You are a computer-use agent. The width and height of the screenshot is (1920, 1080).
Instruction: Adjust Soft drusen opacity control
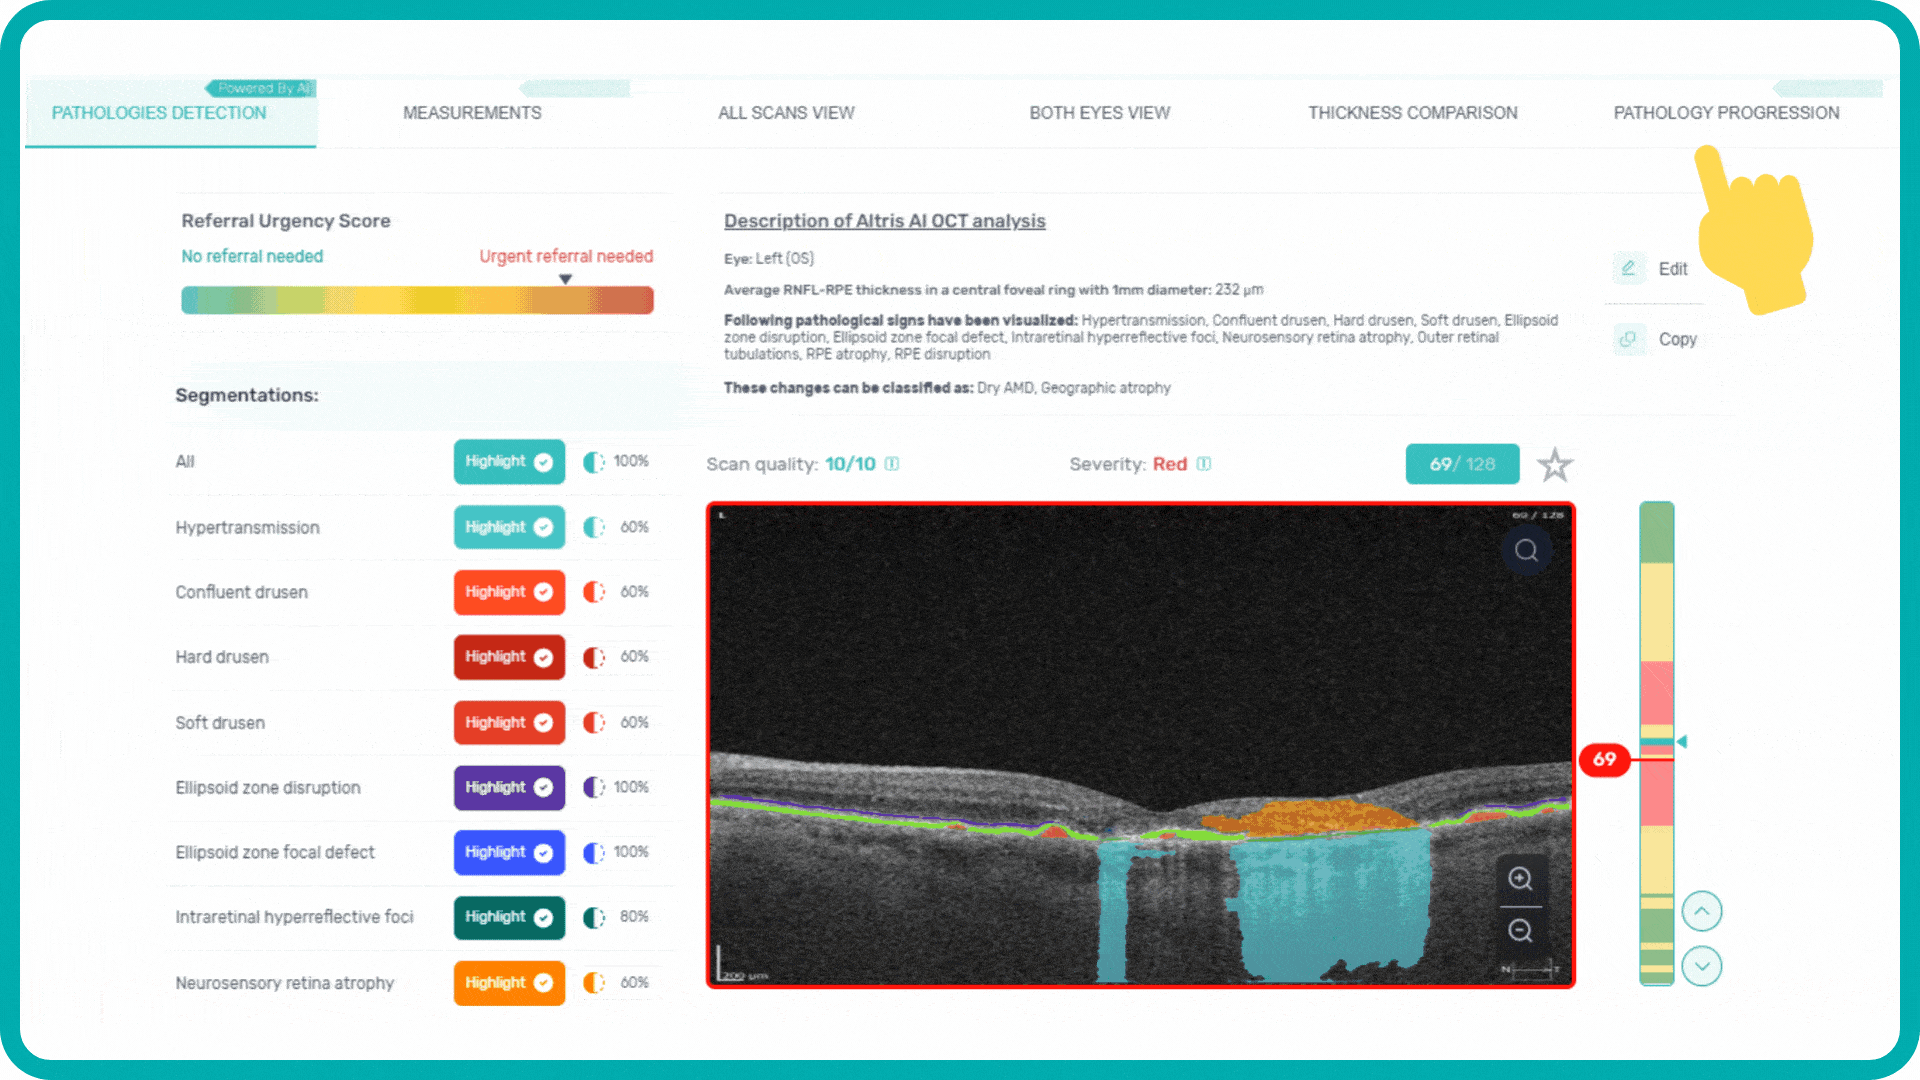click(594, 722)
